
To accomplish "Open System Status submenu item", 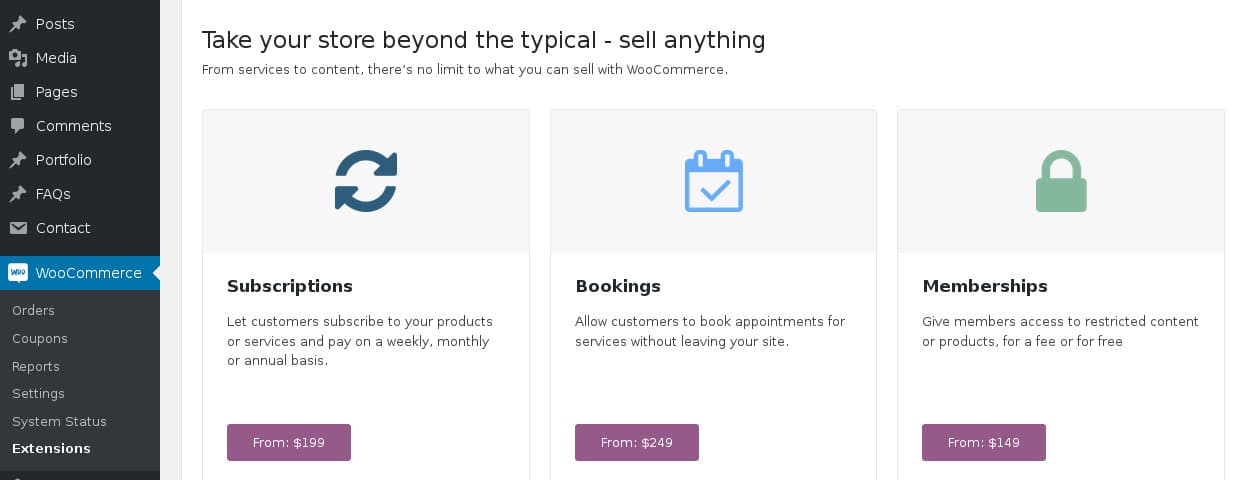I will coord(59,422).
